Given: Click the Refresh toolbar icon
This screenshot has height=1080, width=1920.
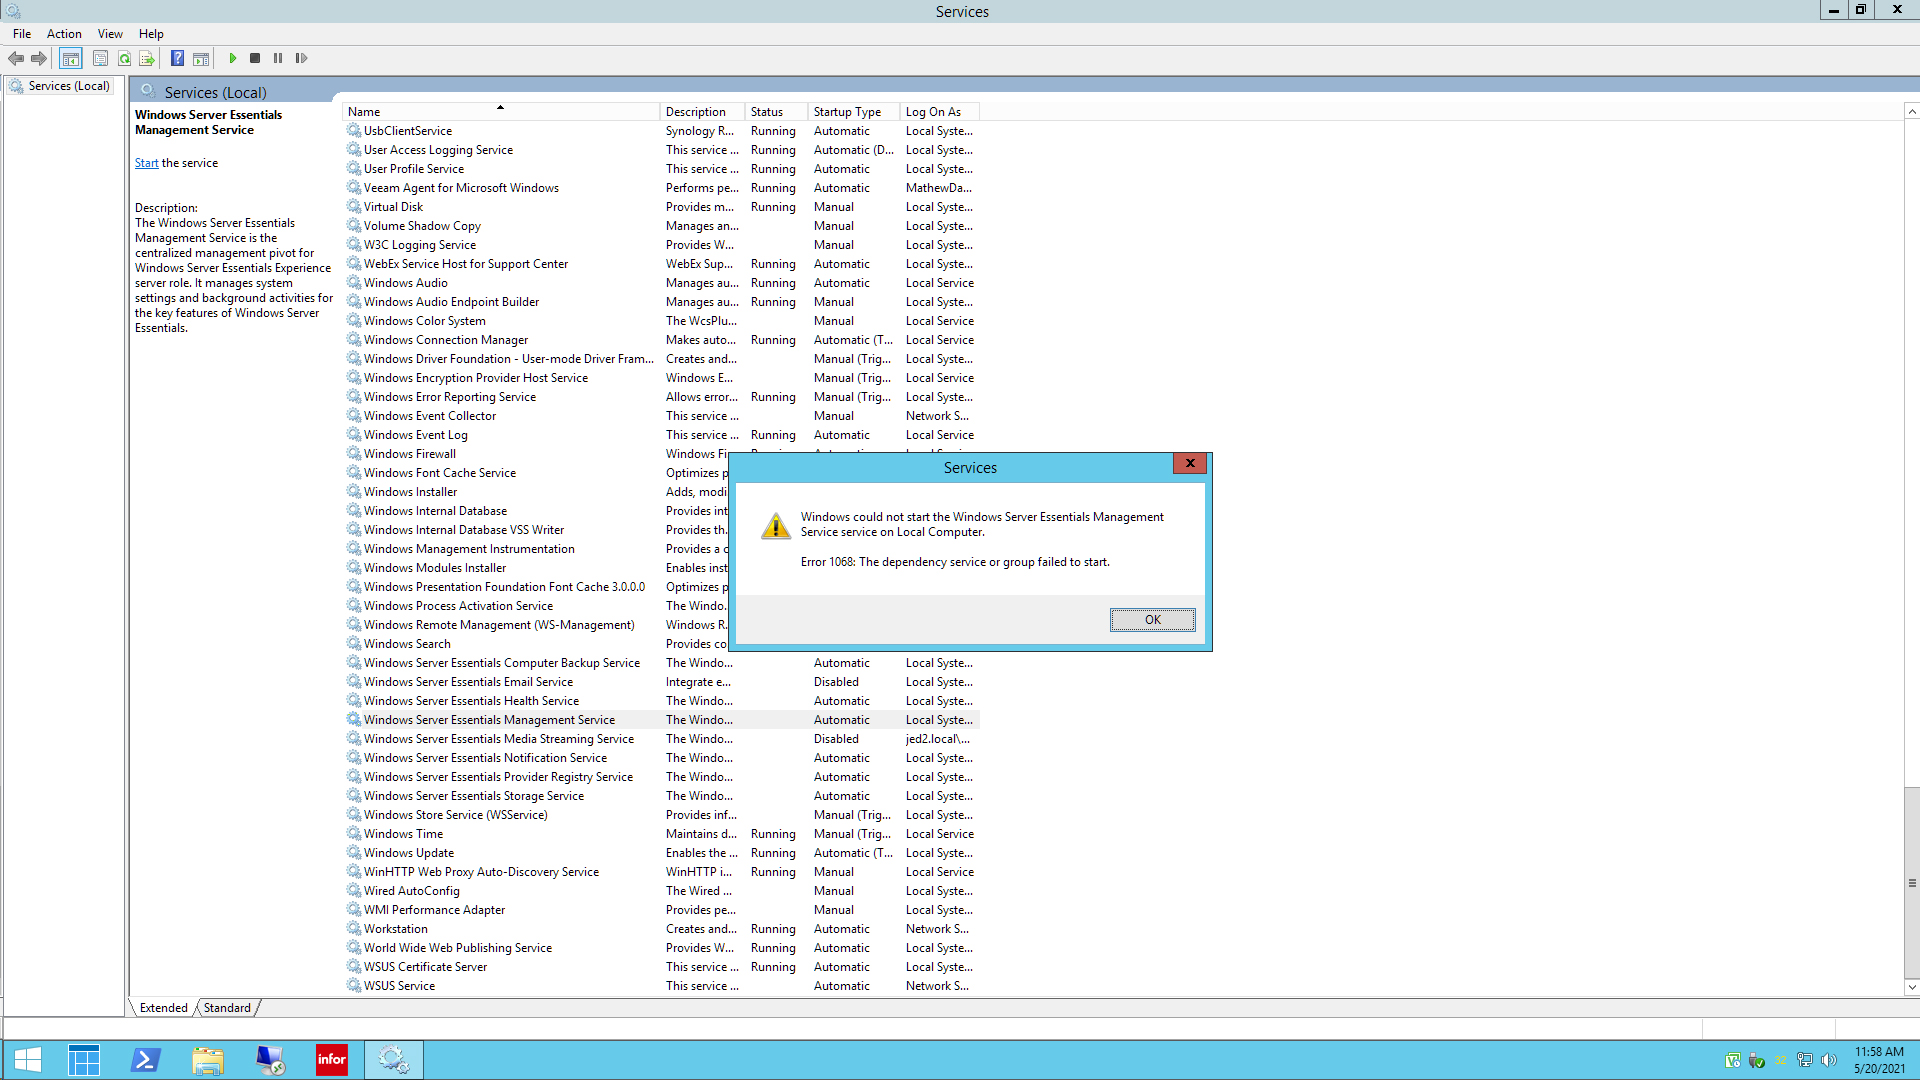Looking at the screenshot, I should [x=124, y=58].
